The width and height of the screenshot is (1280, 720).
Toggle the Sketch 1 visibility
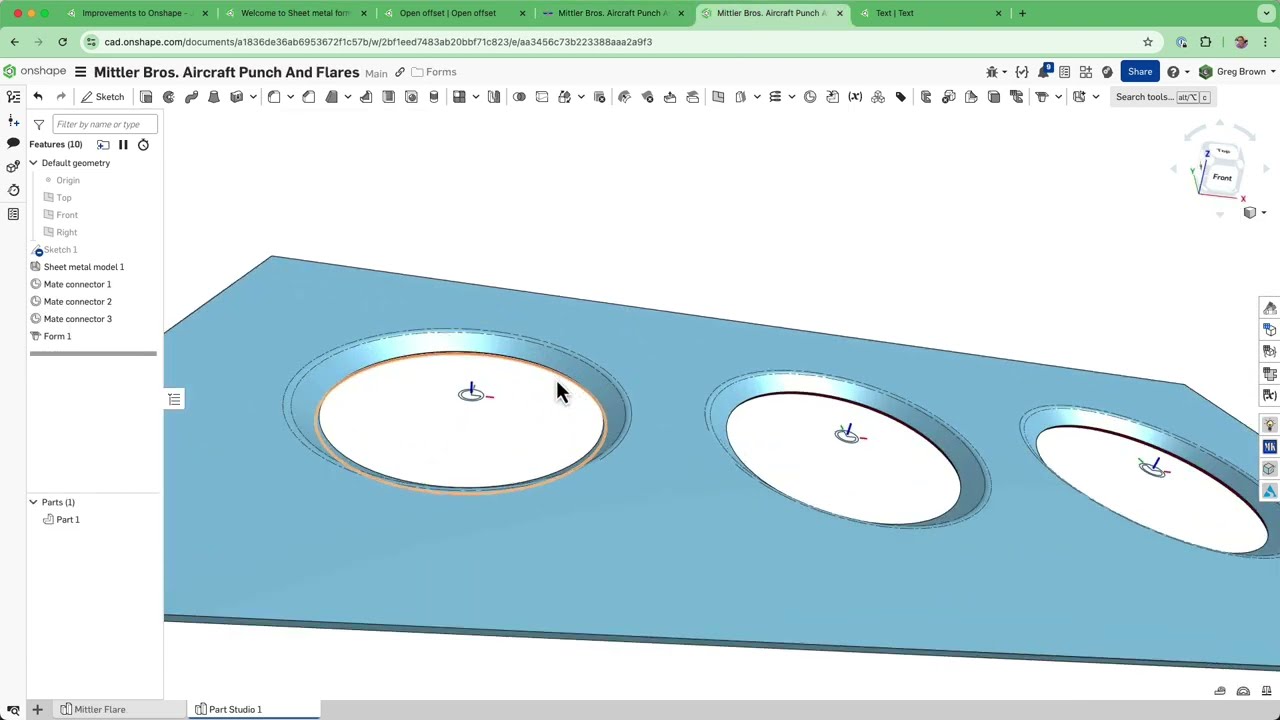pos(39,250)
